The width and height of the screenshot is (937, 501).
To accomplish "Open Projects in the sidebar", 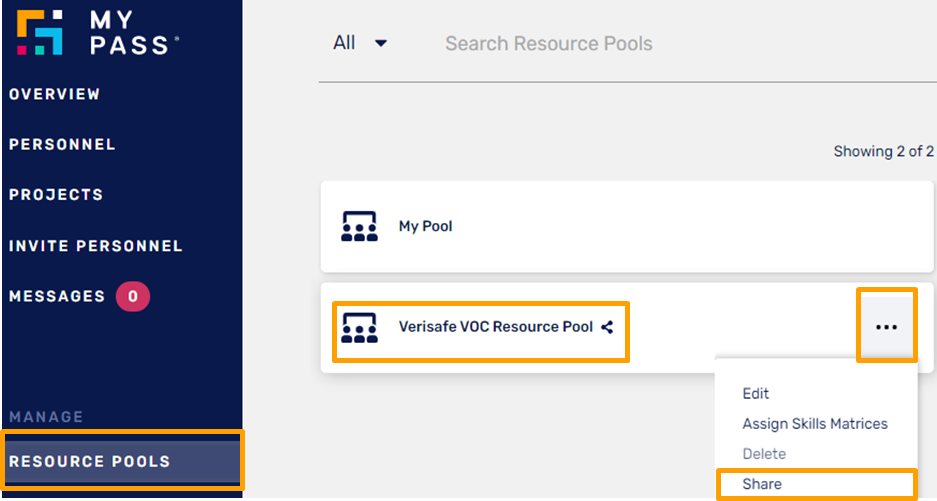I will coord(56,195).
